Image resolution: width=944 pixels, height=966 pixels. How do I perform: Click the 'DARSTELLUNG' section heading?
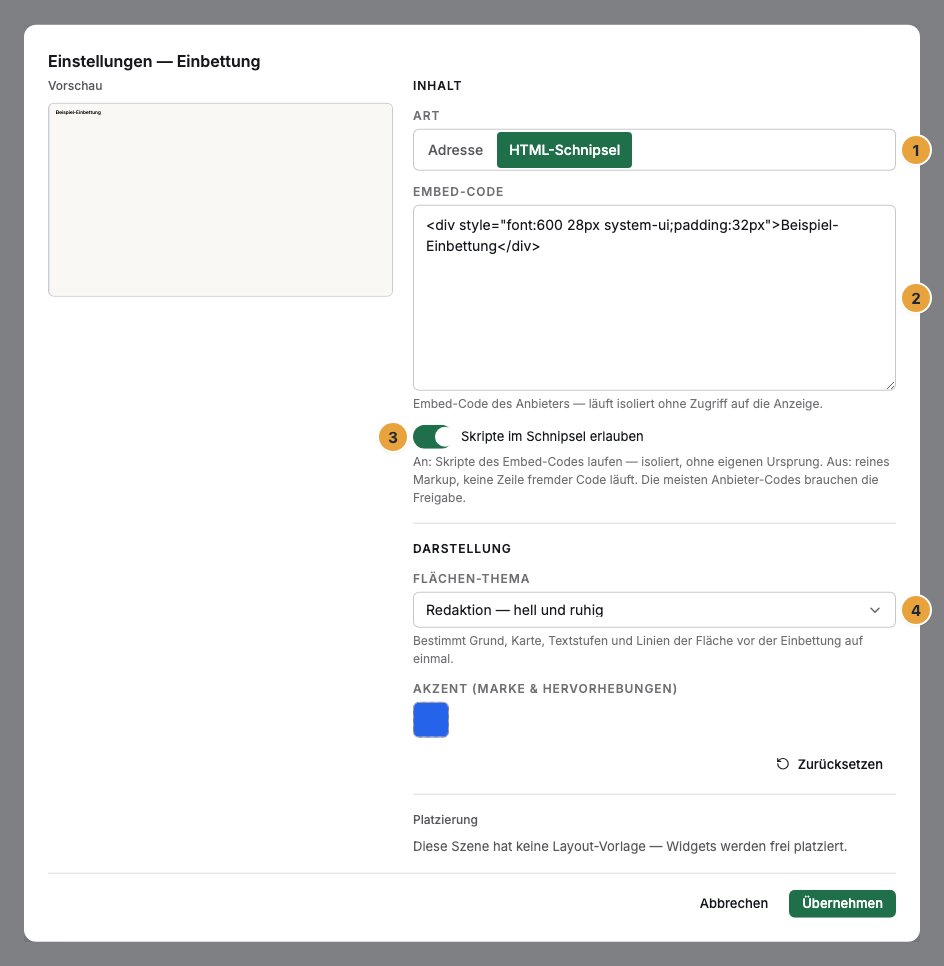[462, 548]
